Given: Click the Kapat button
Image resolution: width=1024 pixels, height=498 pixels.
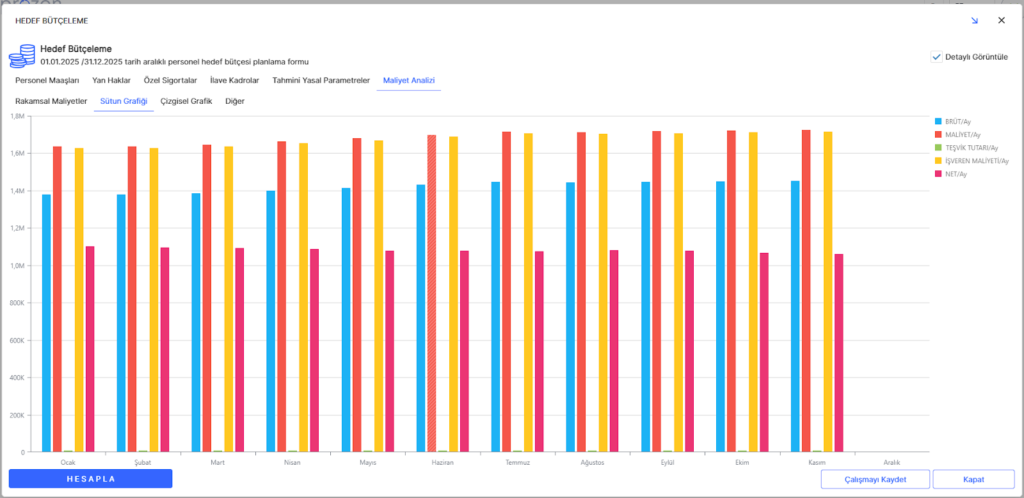Looking at the screenshot, I should 972,479.
